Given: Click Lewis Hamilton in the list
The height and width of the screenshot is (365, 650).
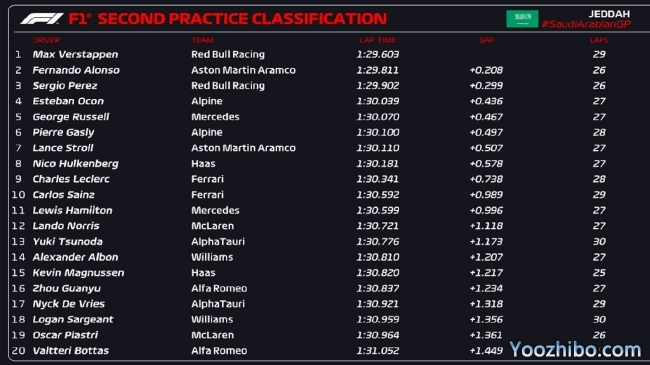Looking at the screenshot, I should [72, 210].
